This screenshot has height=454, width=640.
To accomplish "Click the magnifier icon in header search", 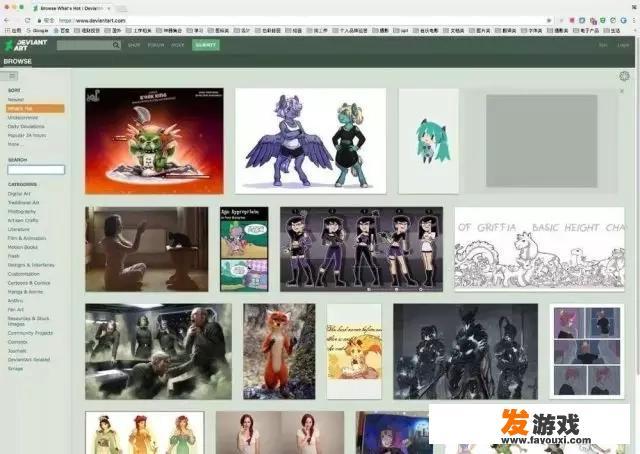I will tap(116, 45).
